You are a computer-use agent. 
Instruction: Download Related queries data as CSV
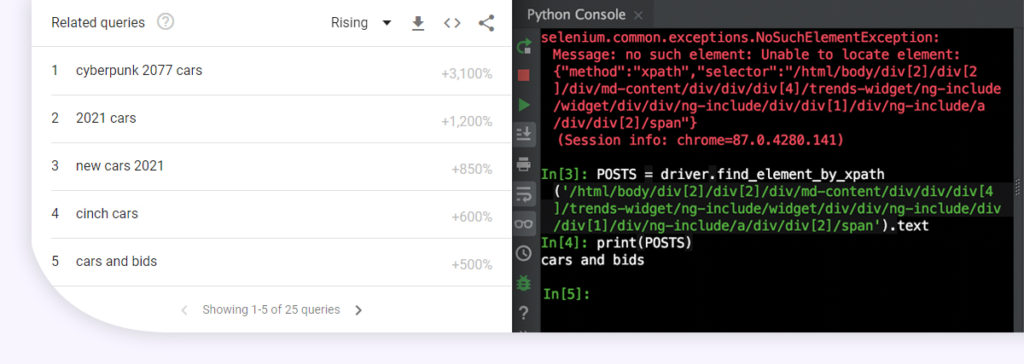418,23
